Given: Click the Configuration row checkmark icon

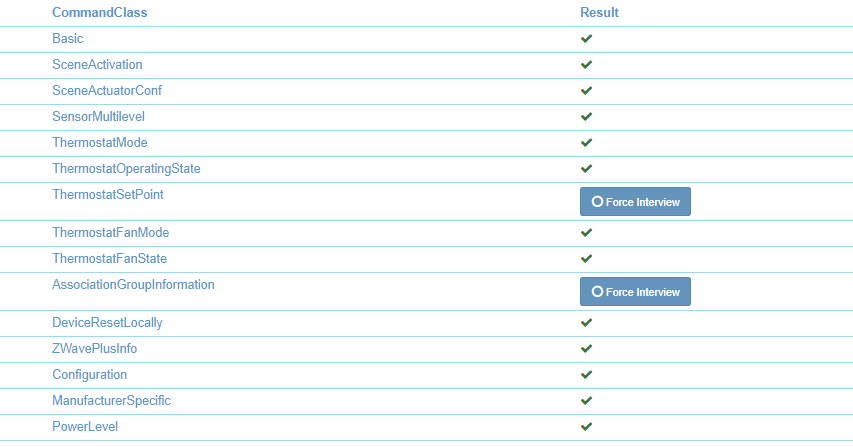Looking at the screenshot, I should pyautogui.click(x=587, y=375).
